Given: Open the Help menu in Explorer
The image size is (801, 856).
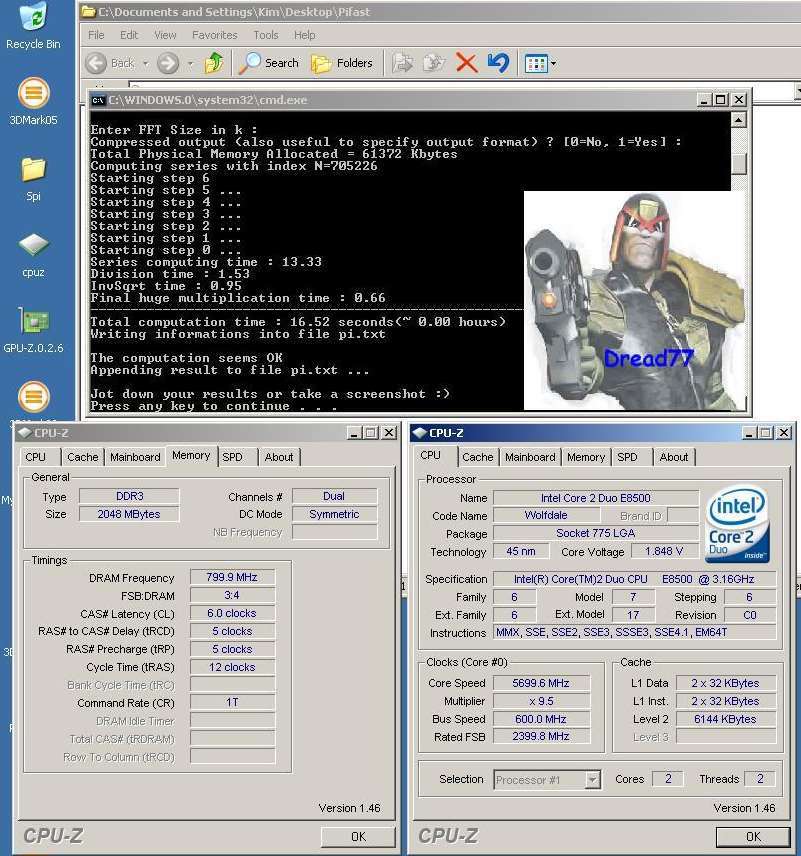Looking at the screenshot, I should [305, 35].
